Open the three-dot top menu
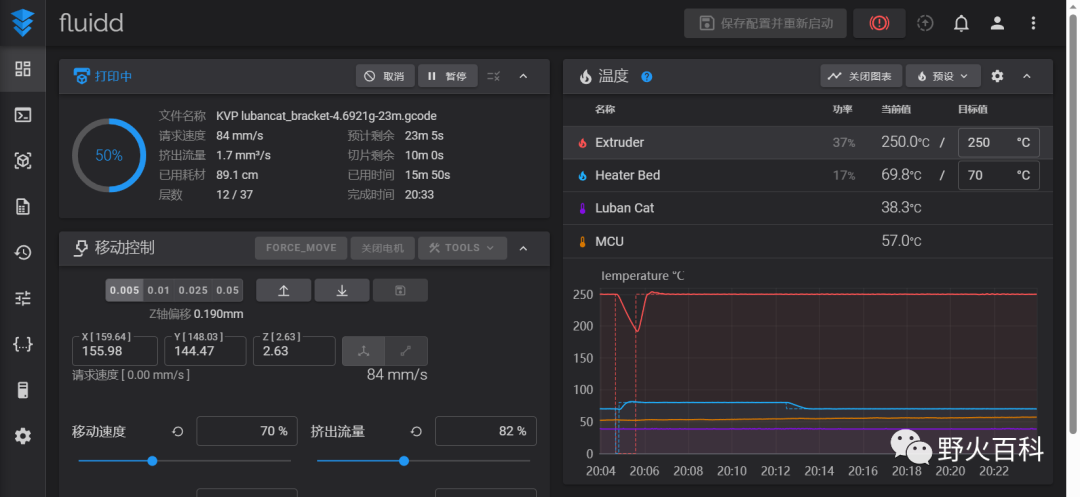 (x=1032, y=23)
